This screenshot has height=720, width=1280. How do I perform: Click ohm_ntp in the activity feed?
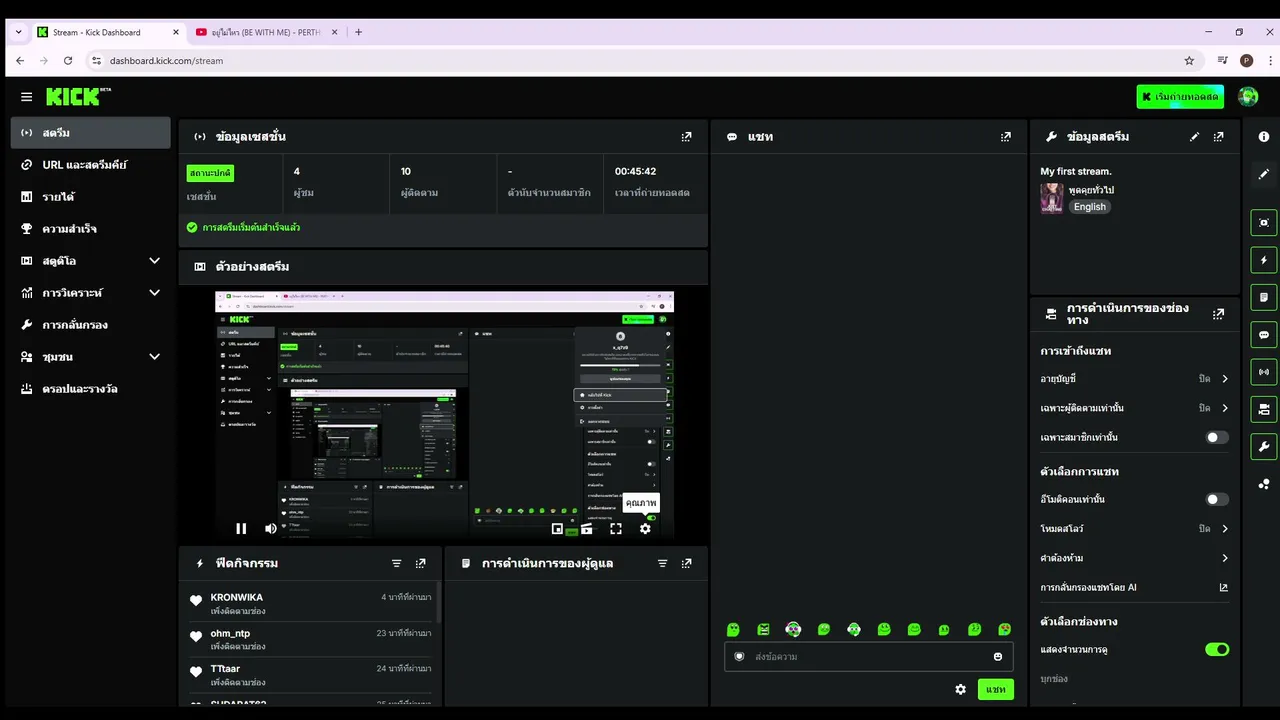point(230,634)
